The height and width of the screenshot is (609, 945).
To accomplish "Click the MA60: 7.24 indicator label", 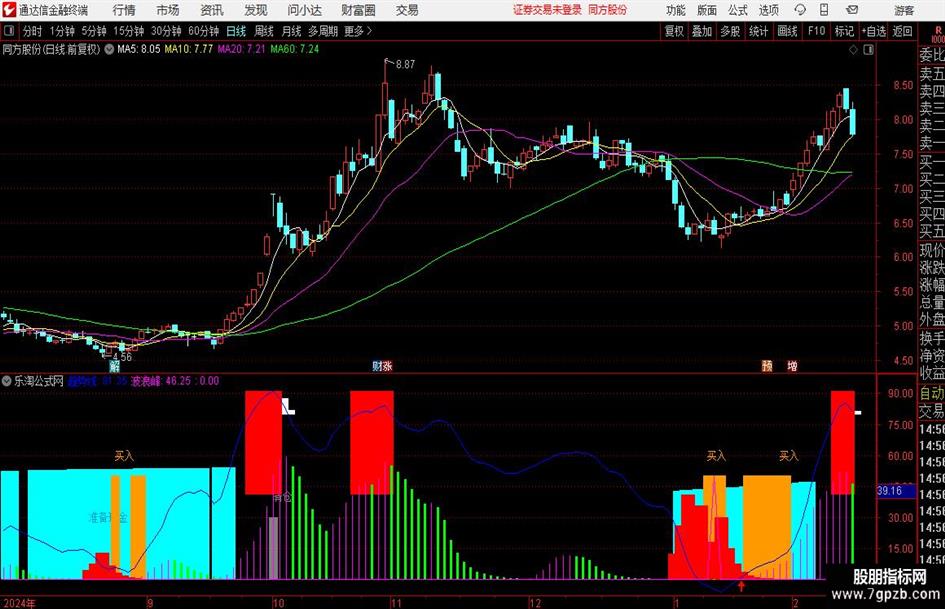I will tap(295, 49).
